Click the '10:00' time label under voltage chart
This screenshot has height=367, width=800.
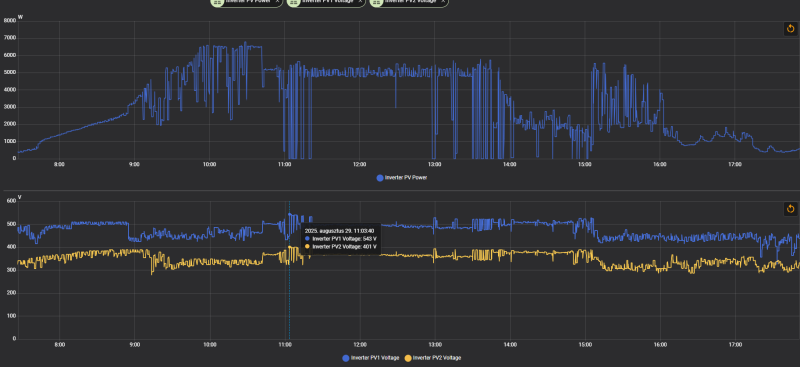209,345
